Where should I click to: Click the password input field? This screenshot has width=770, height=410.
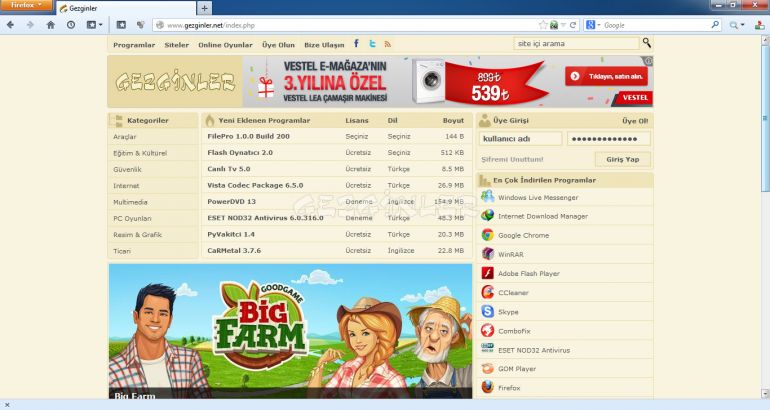tap(609, 138)
